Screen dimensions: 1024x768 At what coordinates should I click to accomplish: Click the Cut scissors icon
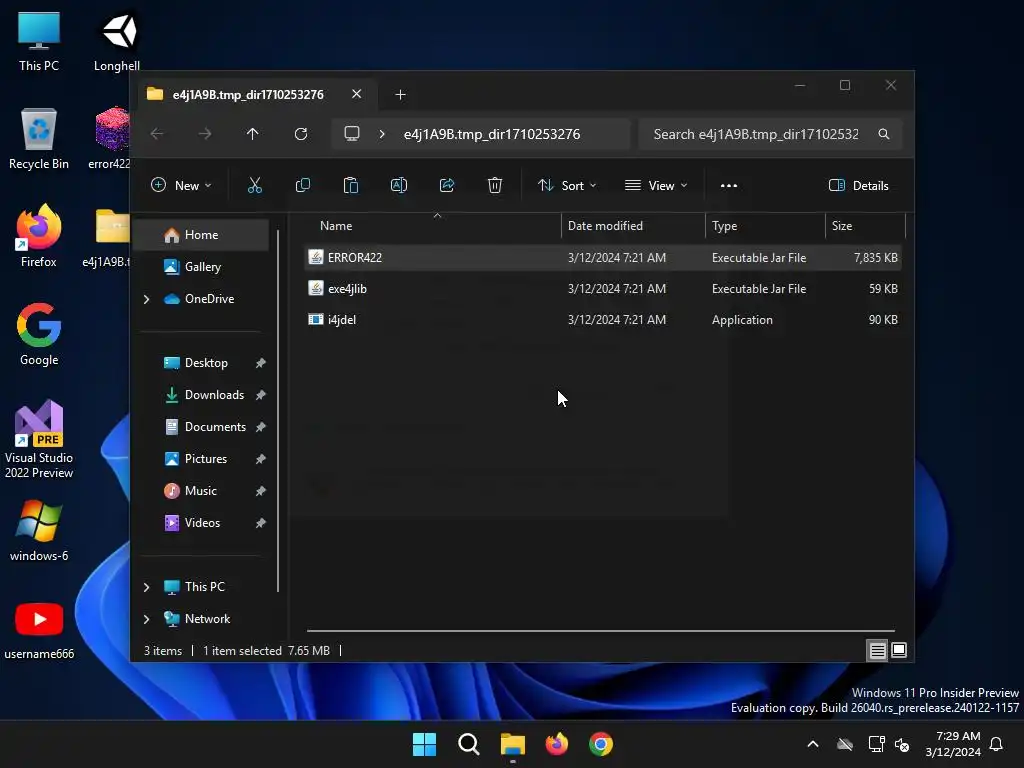click(255, 185)
